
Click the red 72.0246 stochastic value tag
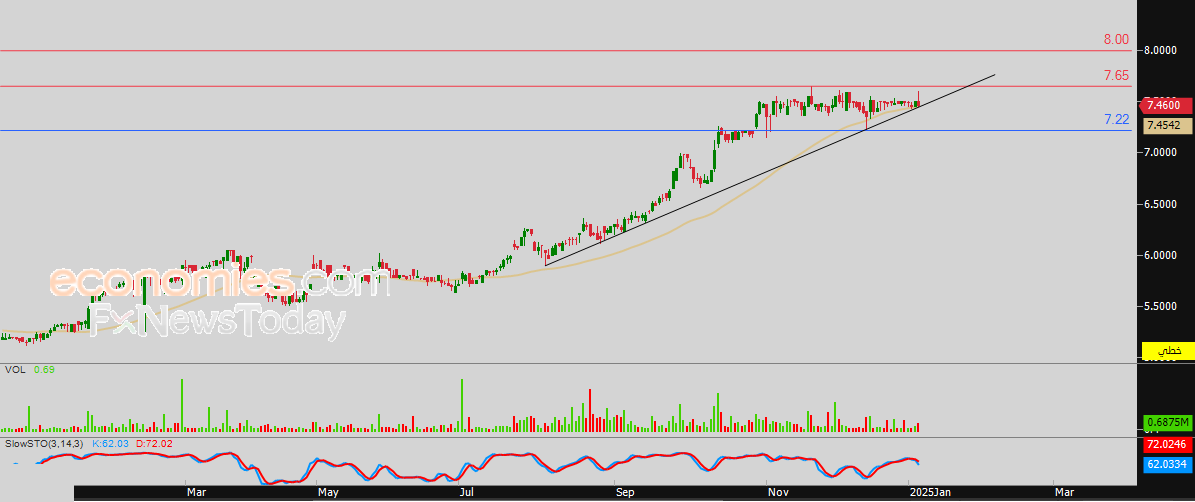1167,443
